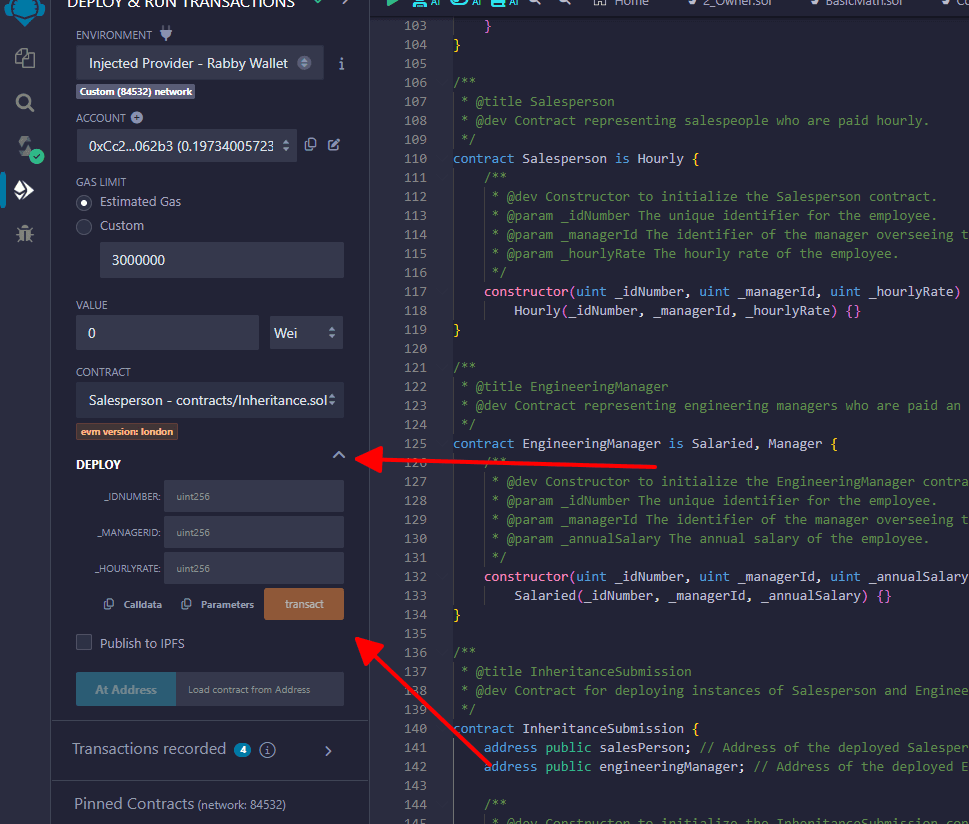Screen dimensions: 969x824
Task: Select the Estimated Gas radio button
Action: pyautogui.click(x=84, y=203)
